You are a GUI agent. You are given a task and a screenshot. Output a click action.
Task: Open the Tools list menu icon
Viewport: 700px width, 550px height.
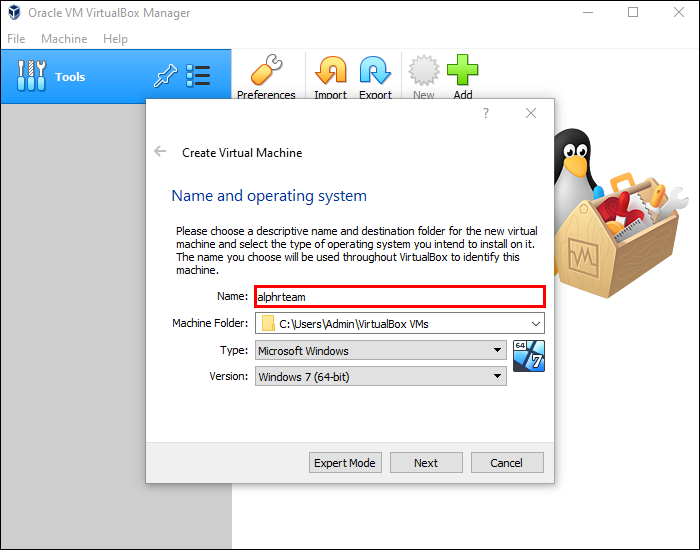[x=198, y=76]
